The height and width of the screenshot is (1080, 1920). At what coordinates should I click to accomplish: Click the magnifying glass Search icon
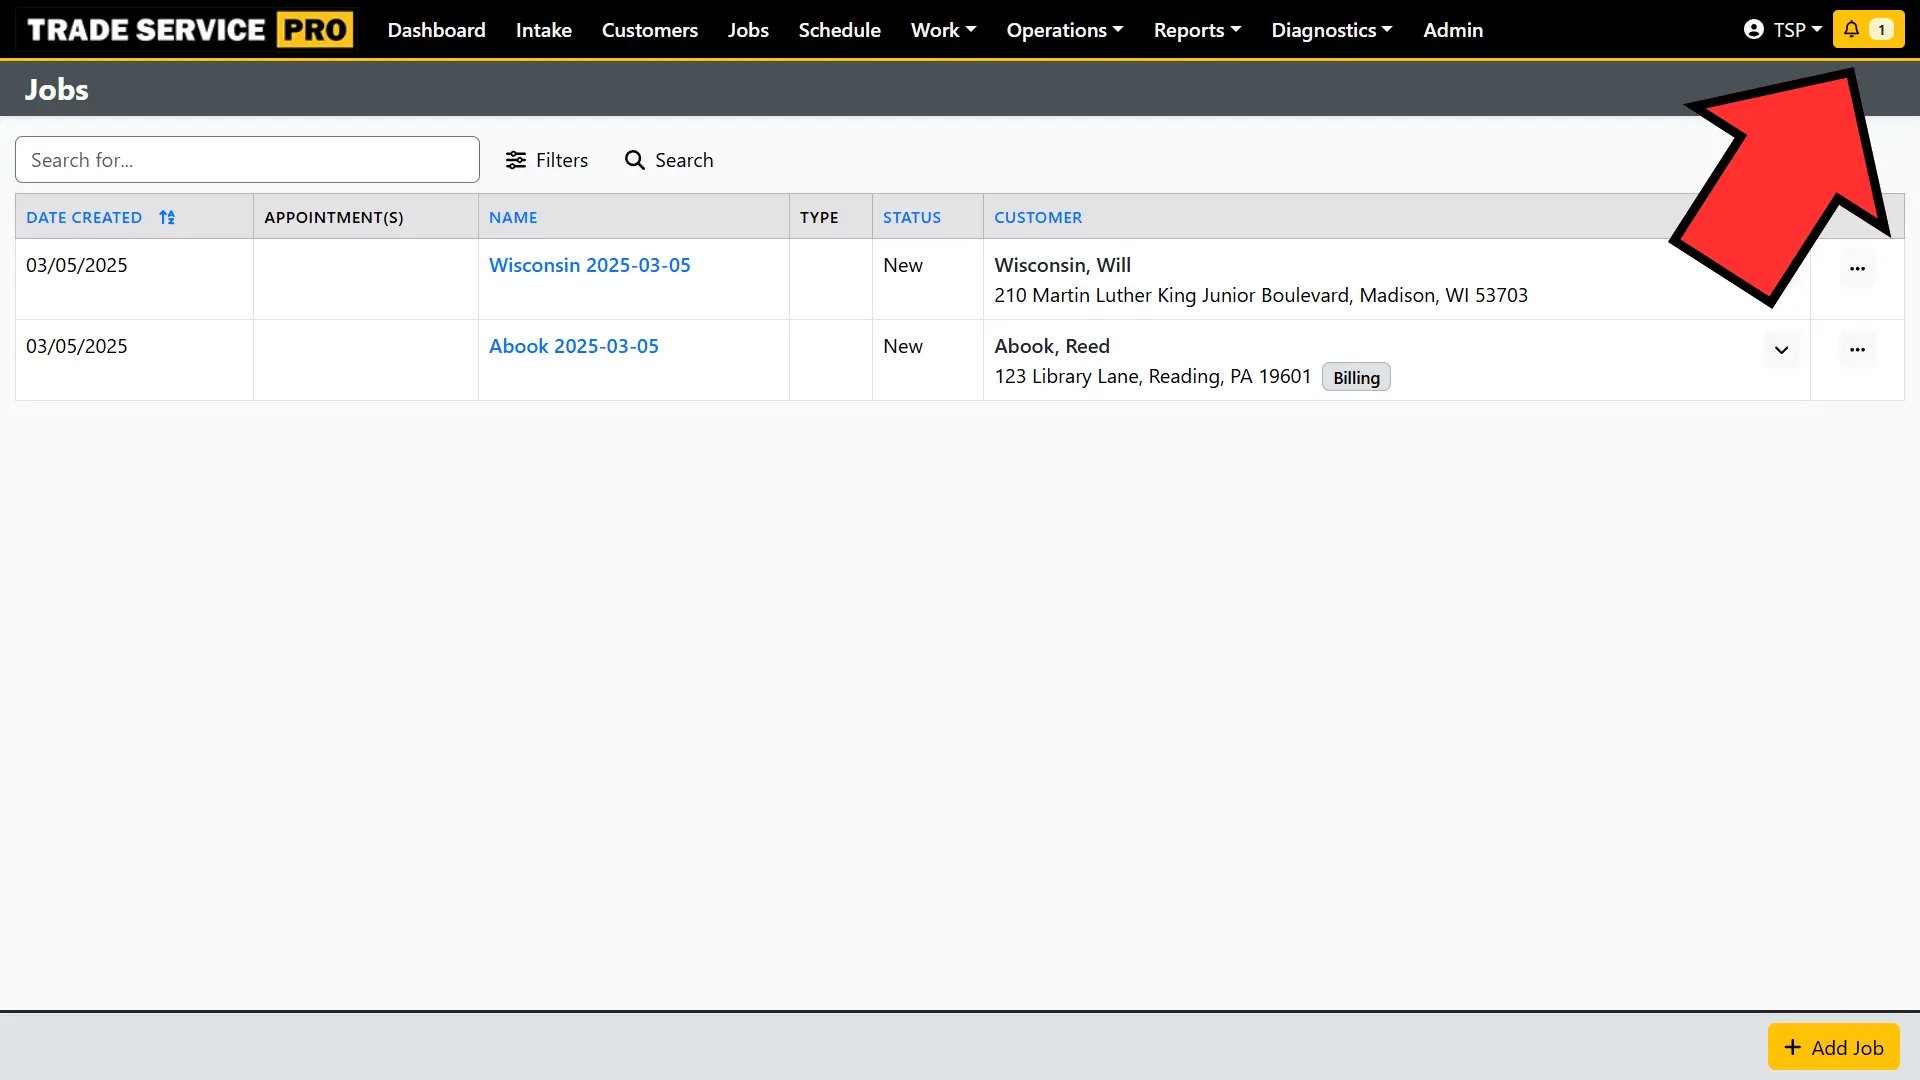[x=635, y=160]
